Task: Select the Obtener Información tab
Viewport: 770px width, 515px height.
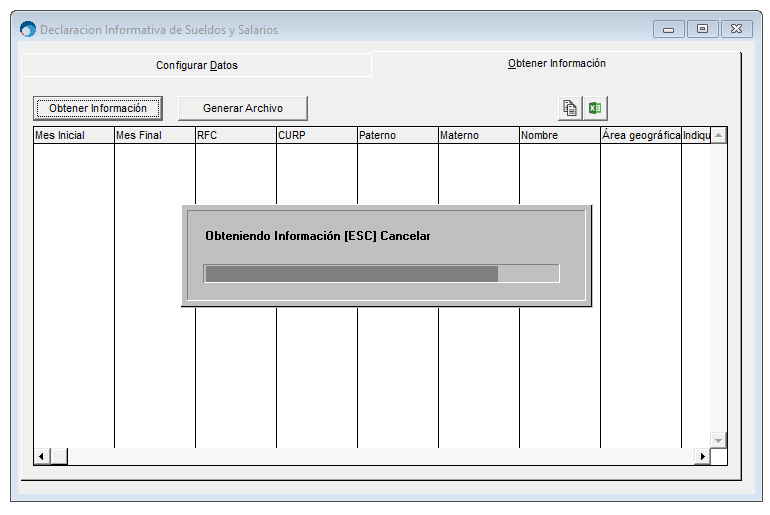Action: [x=556, y=63]
